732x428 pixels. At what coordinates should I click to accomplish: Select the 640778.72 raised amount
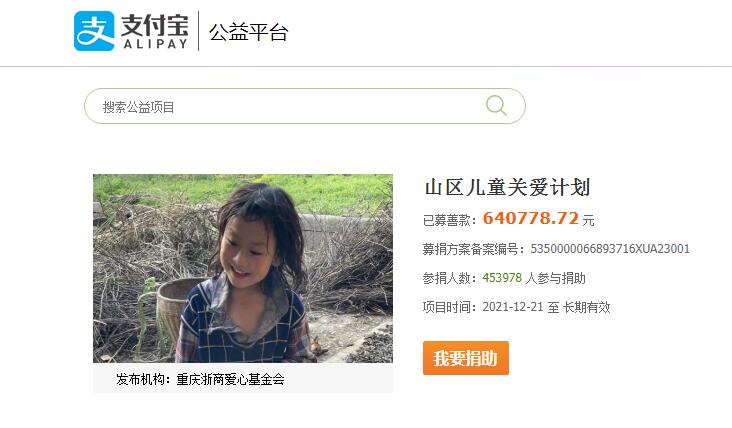[x=530, y=218]
